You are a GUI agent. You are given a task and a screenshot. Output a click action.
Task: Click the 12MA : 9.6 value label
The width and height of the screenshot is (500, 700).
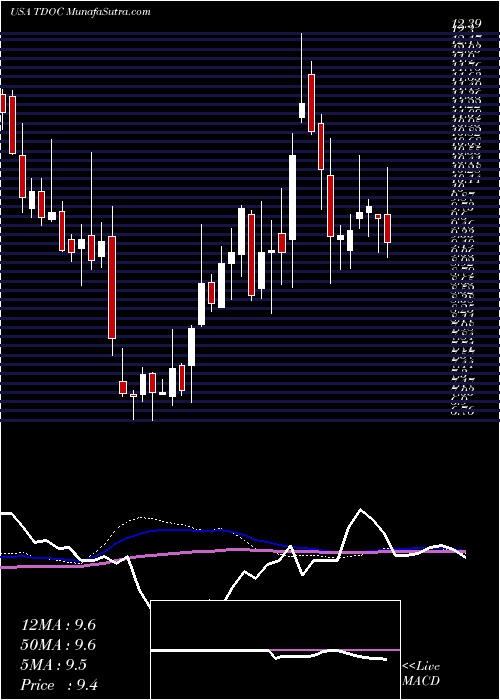pos(58,625)
